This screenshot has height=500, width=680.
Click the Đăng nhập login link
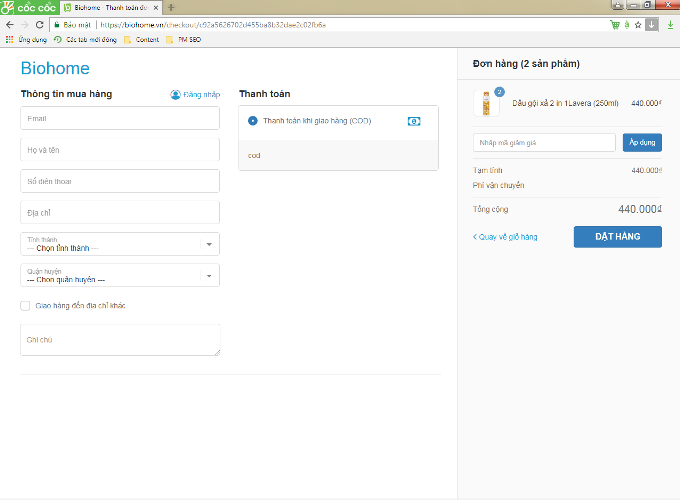(x=195, y=95)
